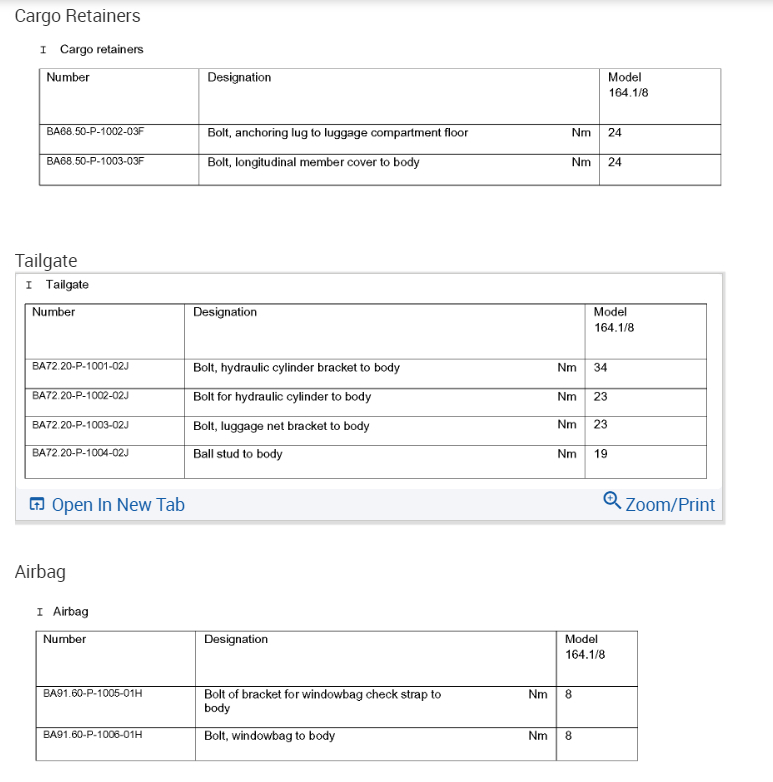Select part number BA72.20-P-1003-02J

click(x=80, y=425)
